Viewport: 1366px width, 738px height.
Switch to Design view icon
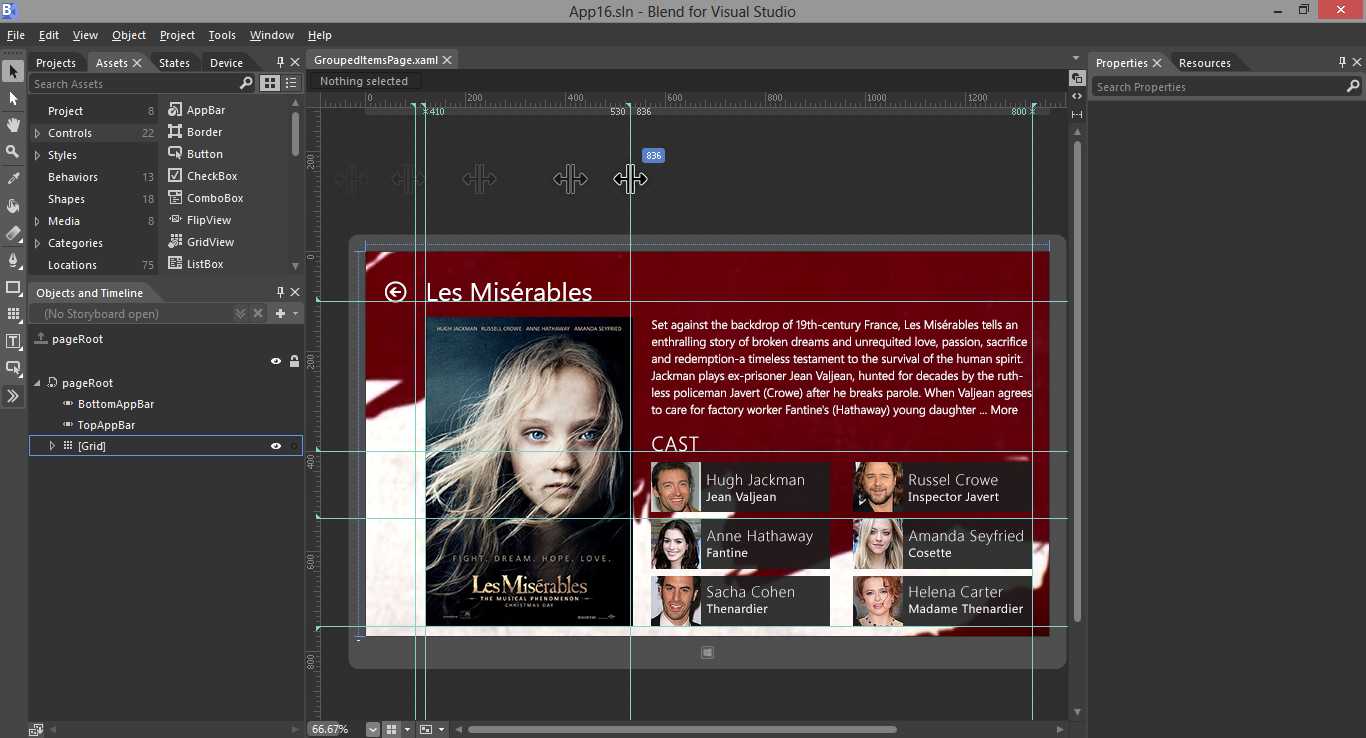pyautogui.click(x=1077, y=78)
